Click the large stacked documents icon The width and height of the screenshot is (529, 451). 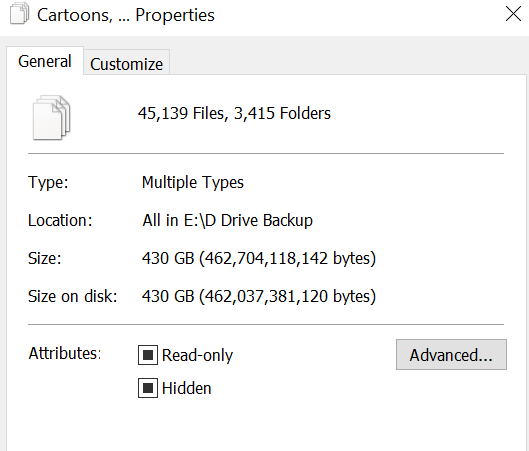51,118
